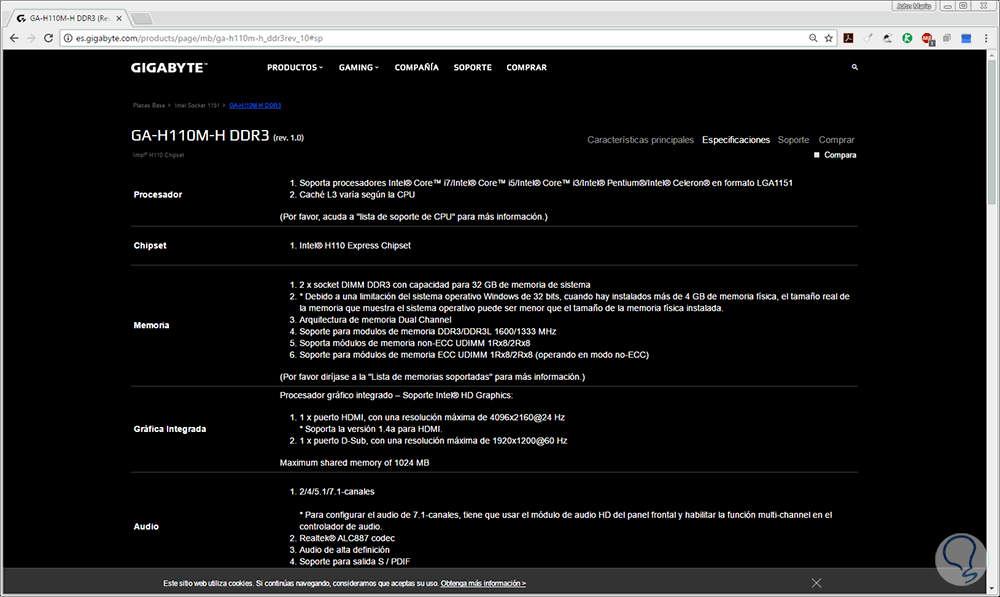The width and height of the screenshot is (1000, 597).
Task: Click the Caché L3 varía según la CPU line
Action: pos(357,195)
